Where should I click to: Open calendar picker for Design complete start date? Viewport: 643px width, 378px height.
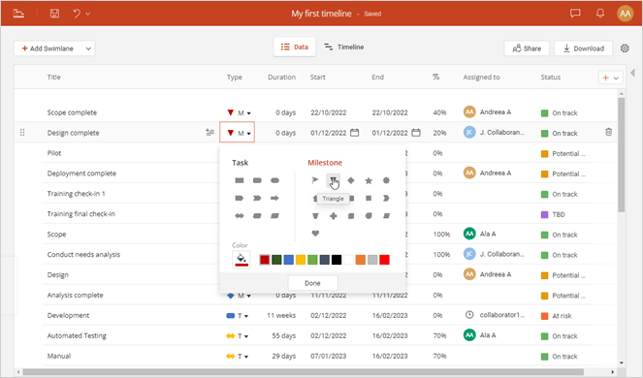(355, 132)
